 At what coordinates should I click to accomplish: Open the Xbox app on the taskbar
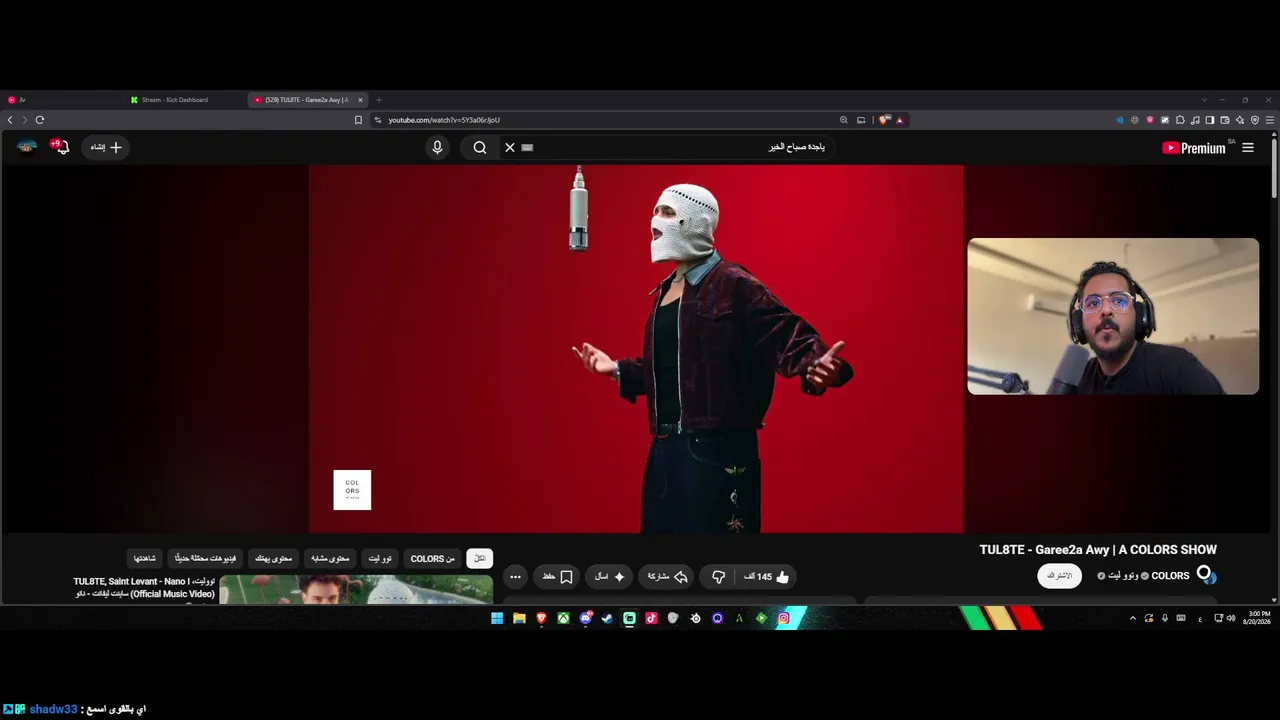563,619
